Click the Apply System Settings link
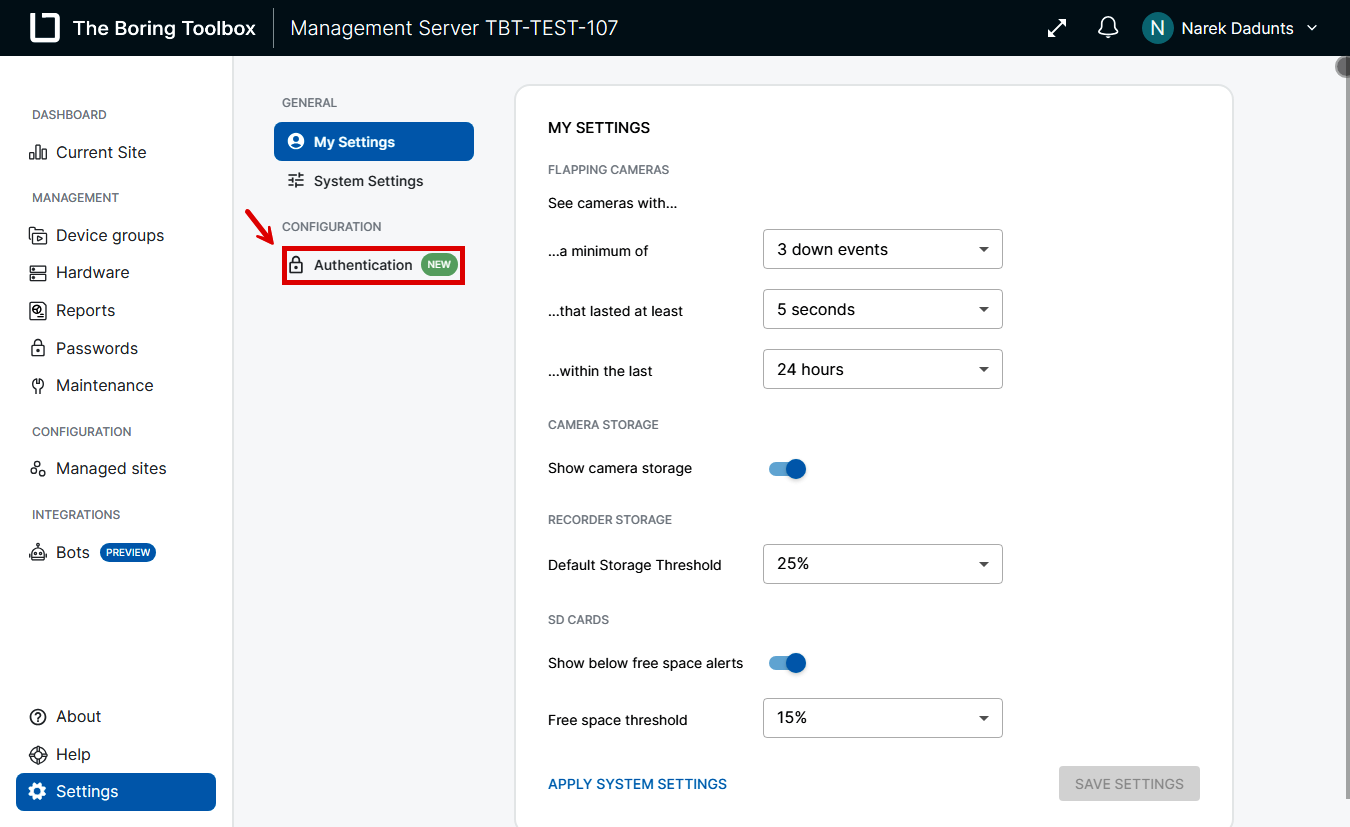Screen dimensions: 1350x827 point(637,784)
